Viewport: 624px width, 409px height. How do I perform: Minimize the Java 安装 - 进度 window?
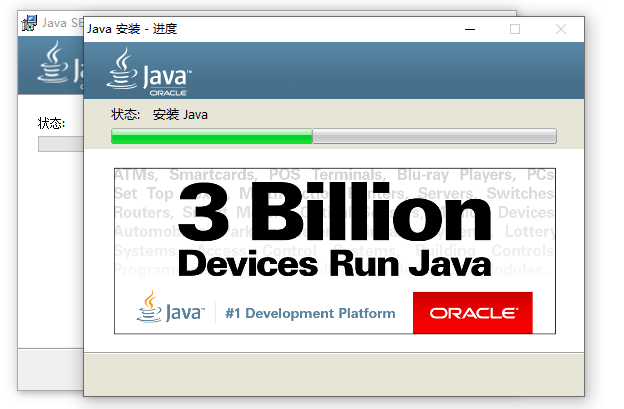470,29
